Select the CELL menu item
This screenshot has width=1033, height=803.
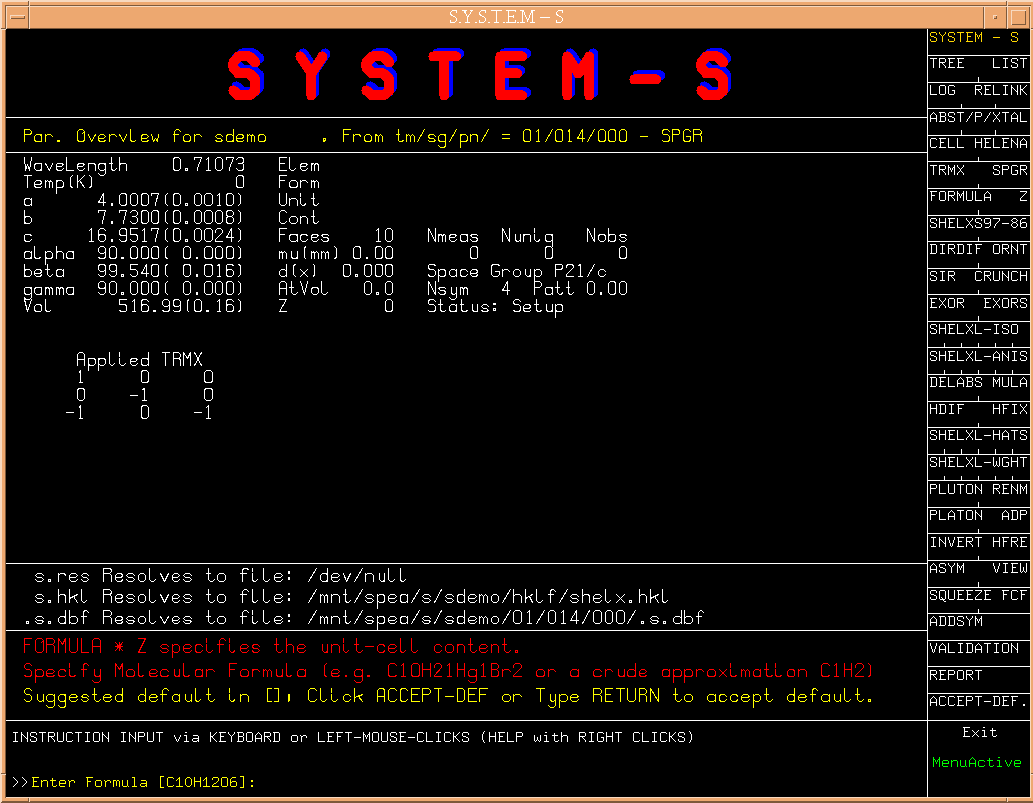[947, 144]
